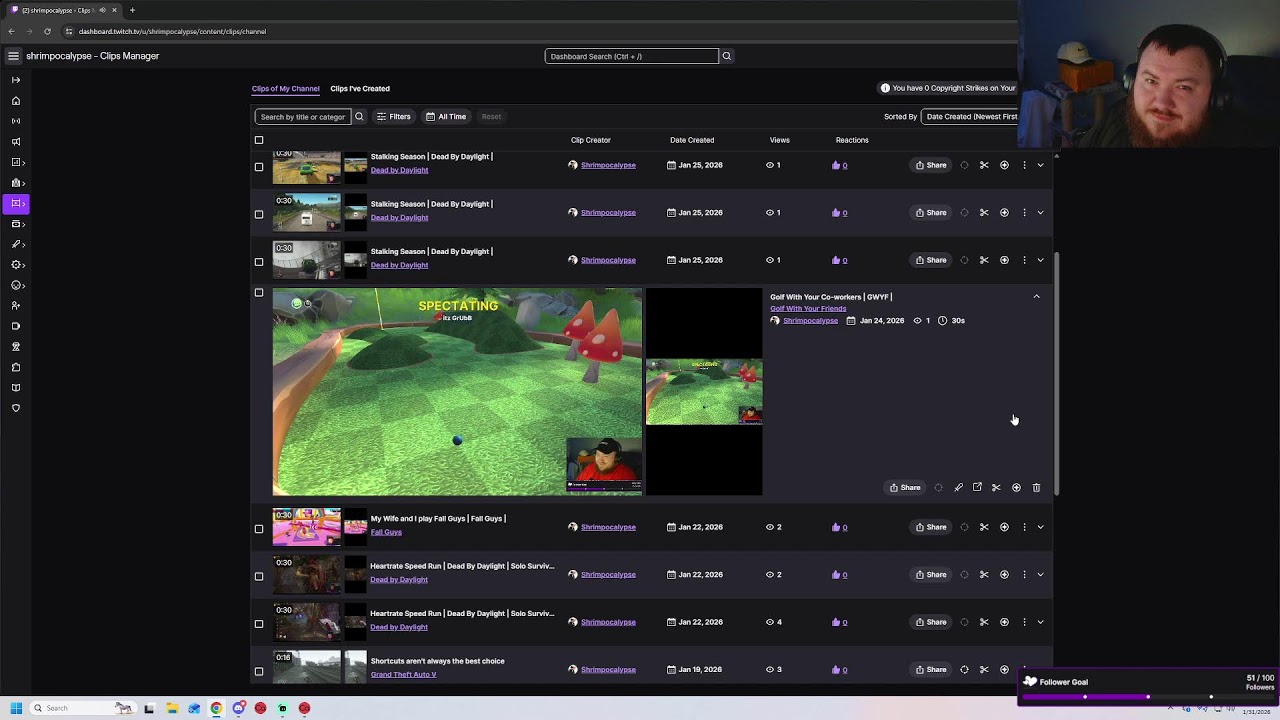
Task: Click Shrimpocalypse creator link in the Fall Guys row
Action: pos(608,527)
